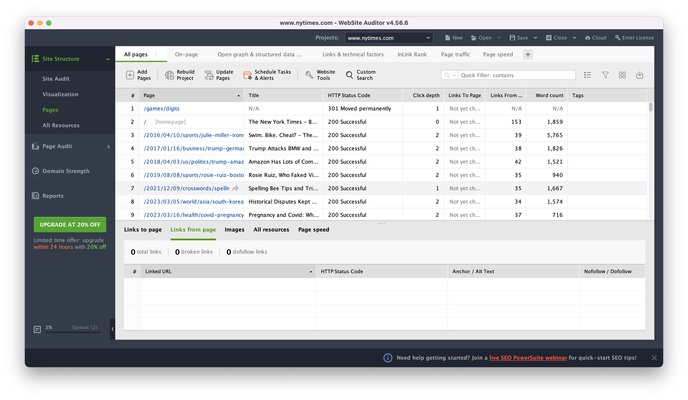The width and height of the screenshot is (688, 400).
Task: Add a new workspace tab with plus
Action: (x=528, y=54)
